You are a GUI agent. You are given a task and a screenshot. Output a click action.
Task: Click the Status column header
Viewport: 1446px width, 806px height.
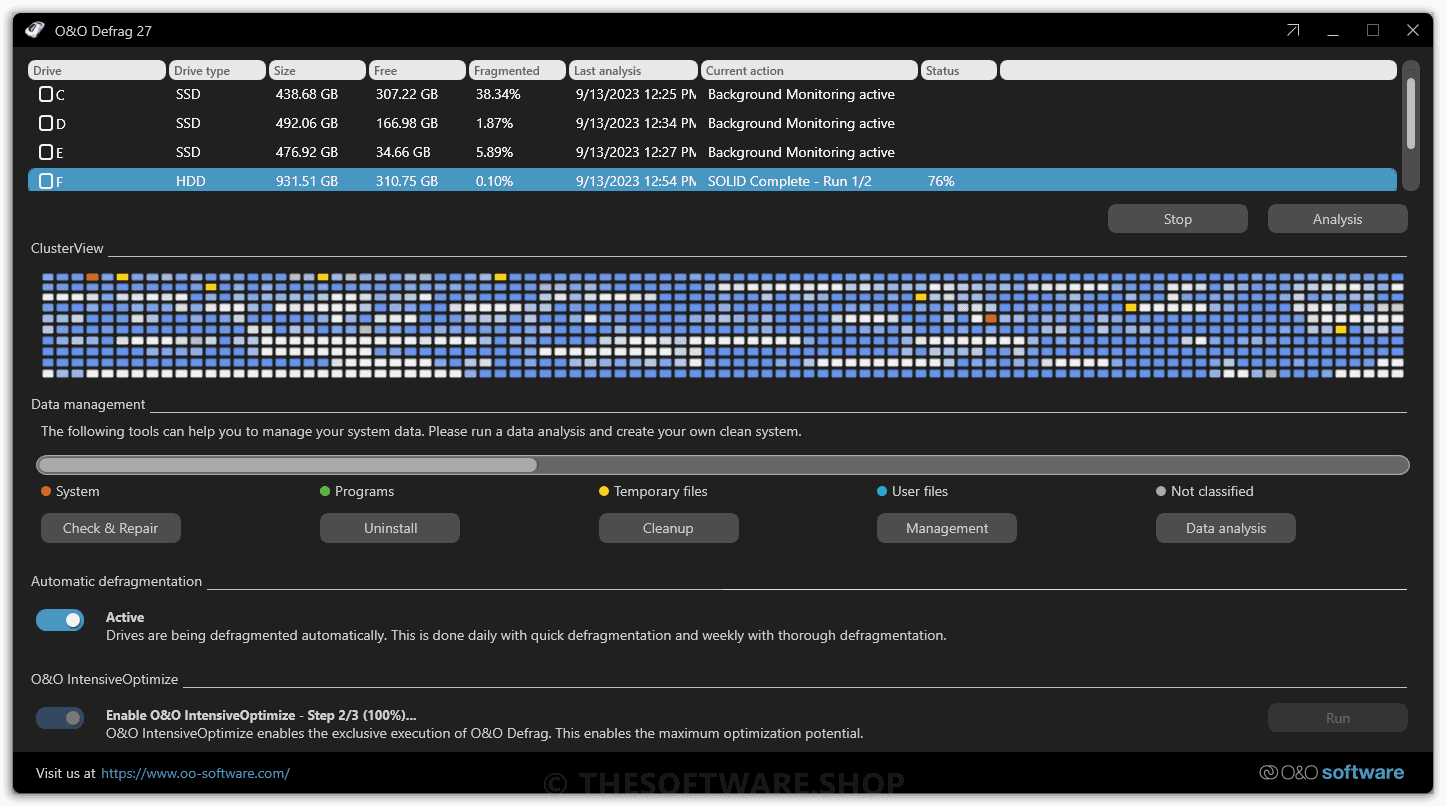[959, 70]
